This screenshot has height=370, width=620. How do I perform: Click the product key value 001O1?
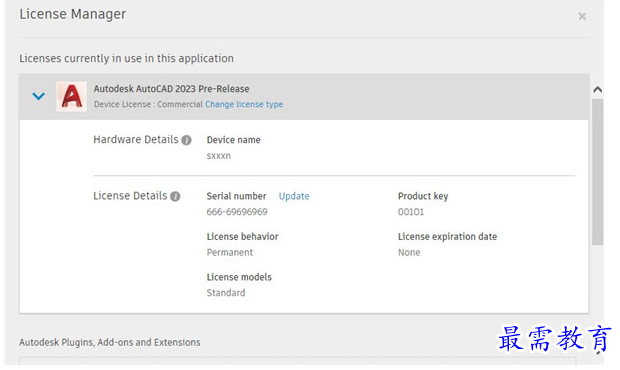411,212
